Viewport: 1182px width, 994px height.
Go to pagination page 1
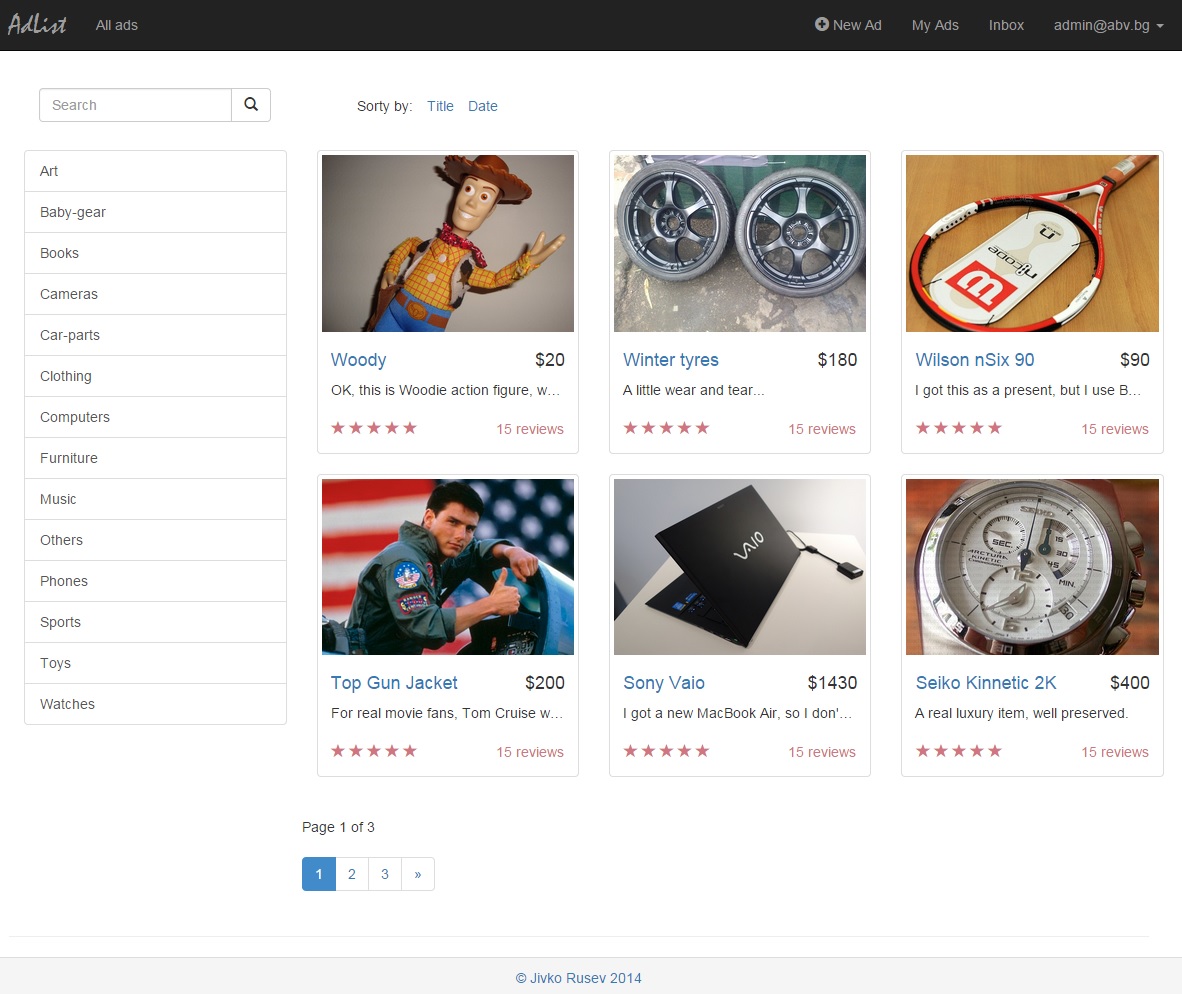point(319,874)
